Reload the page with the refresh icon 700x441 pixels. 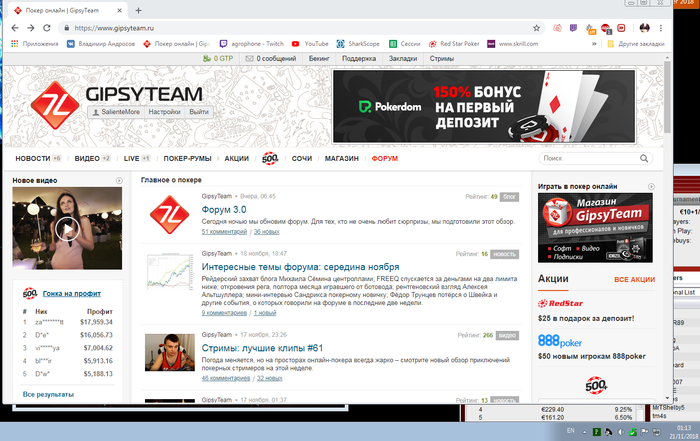click(46, 28)
